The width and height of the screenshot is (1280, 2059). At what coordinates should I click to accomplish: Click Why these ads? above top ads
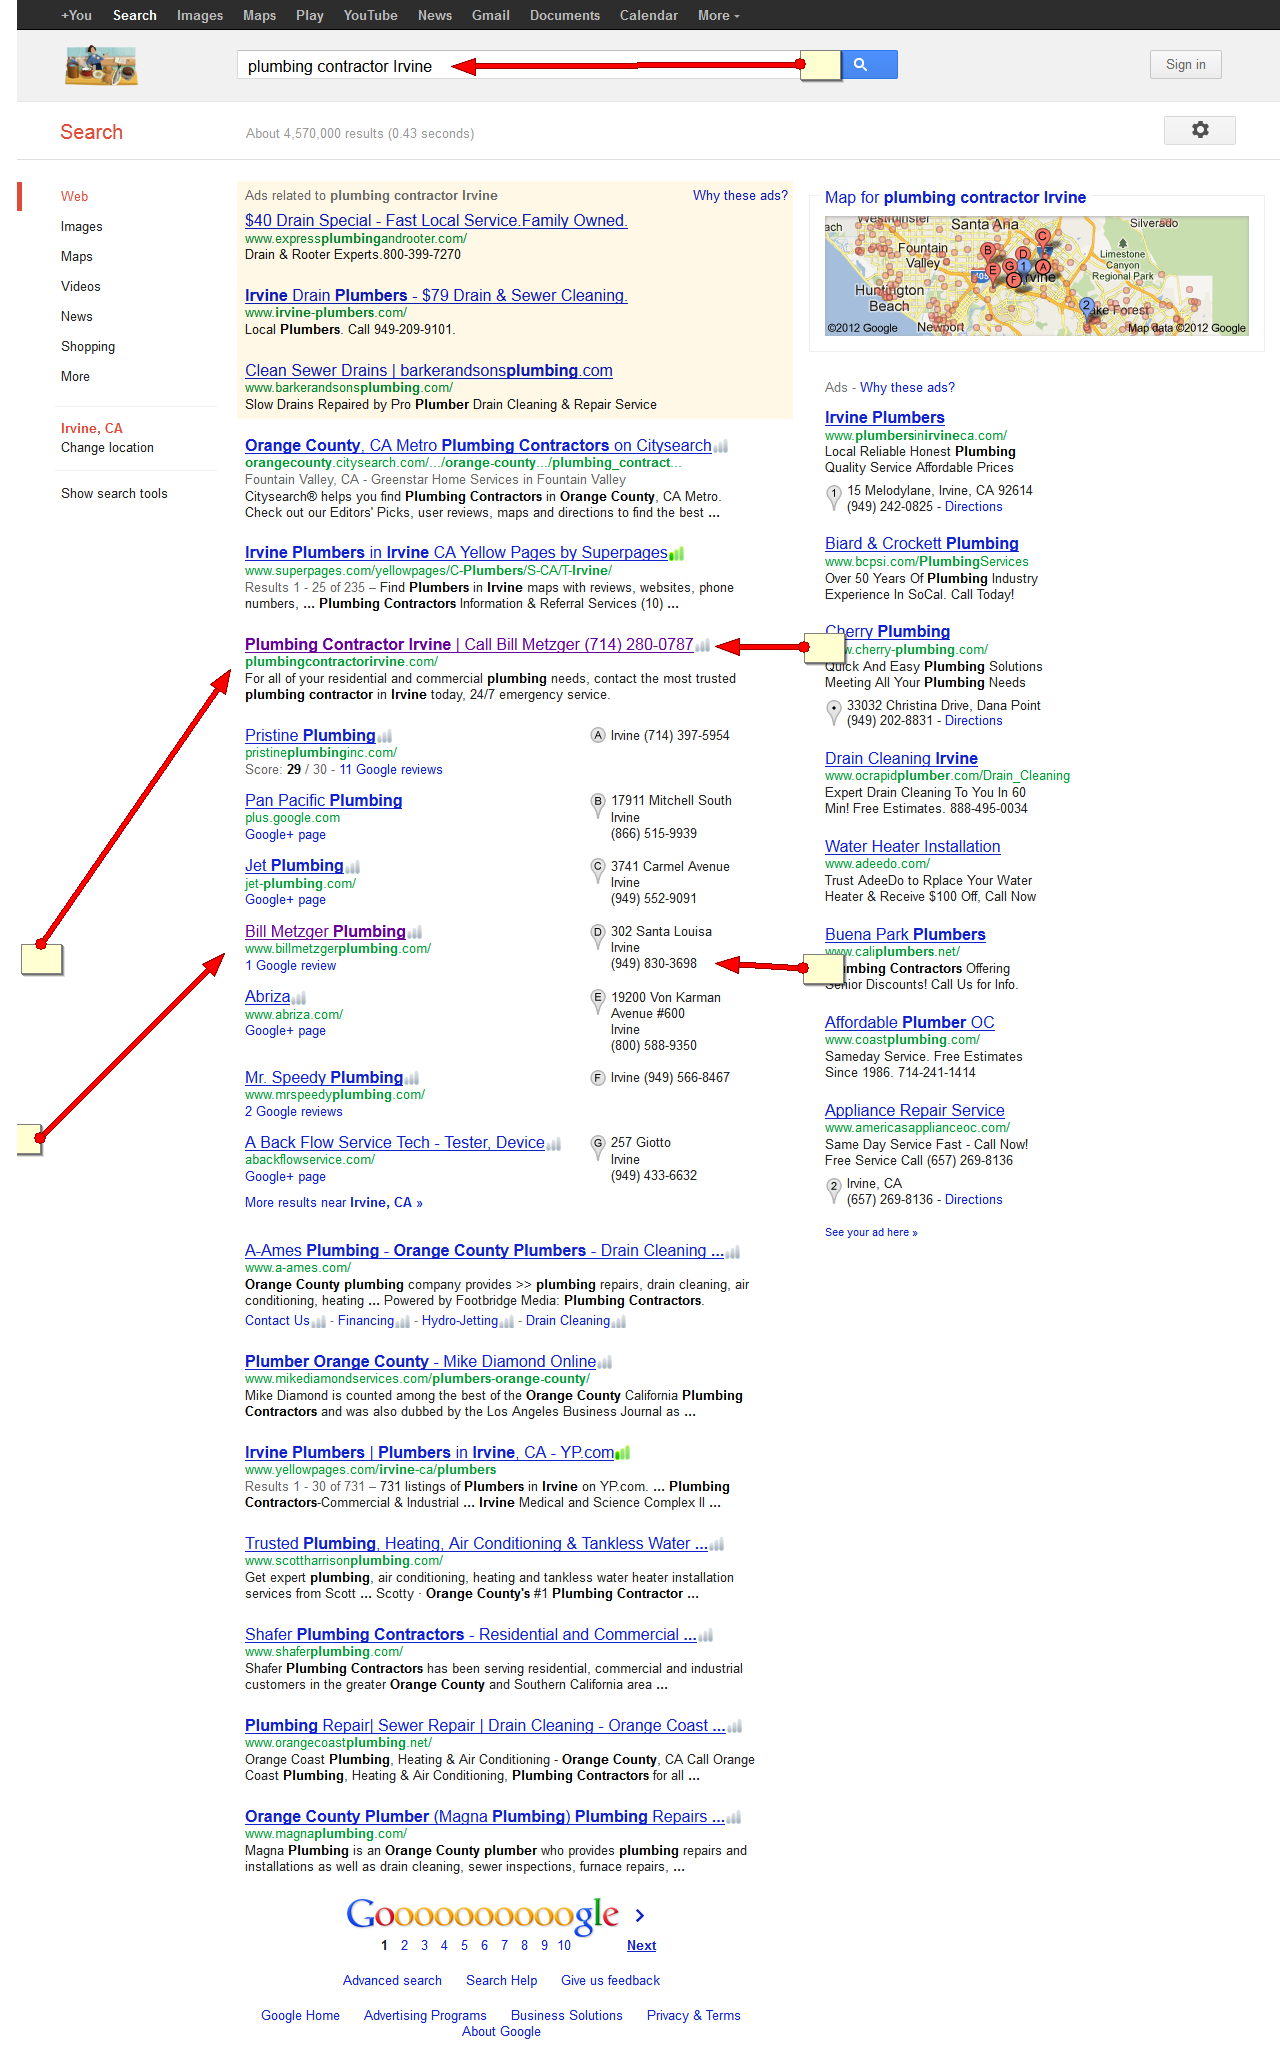(x=740, y=195)
